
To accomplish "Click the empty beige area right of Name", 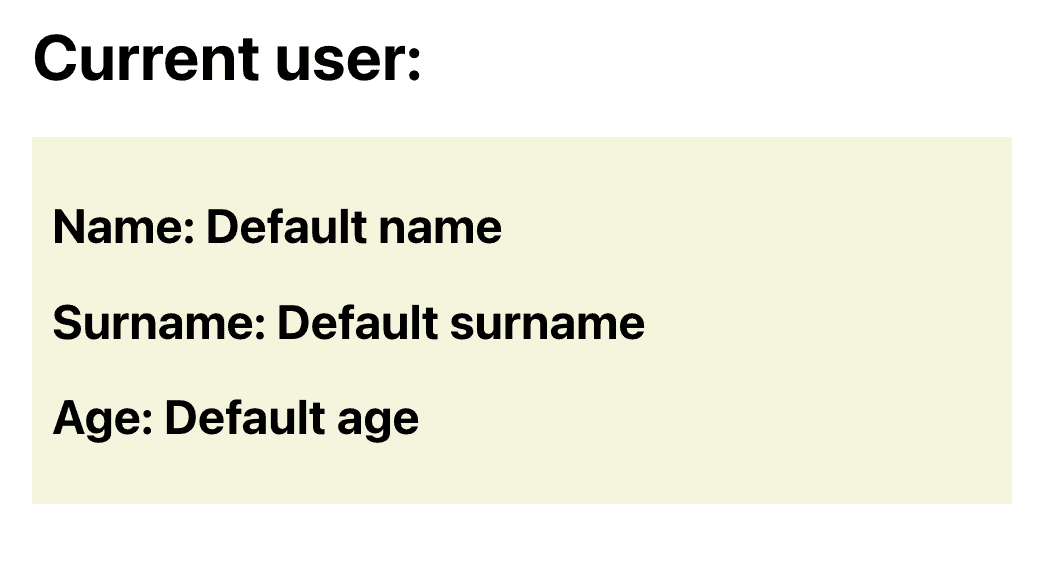I will tap(754, 227).
